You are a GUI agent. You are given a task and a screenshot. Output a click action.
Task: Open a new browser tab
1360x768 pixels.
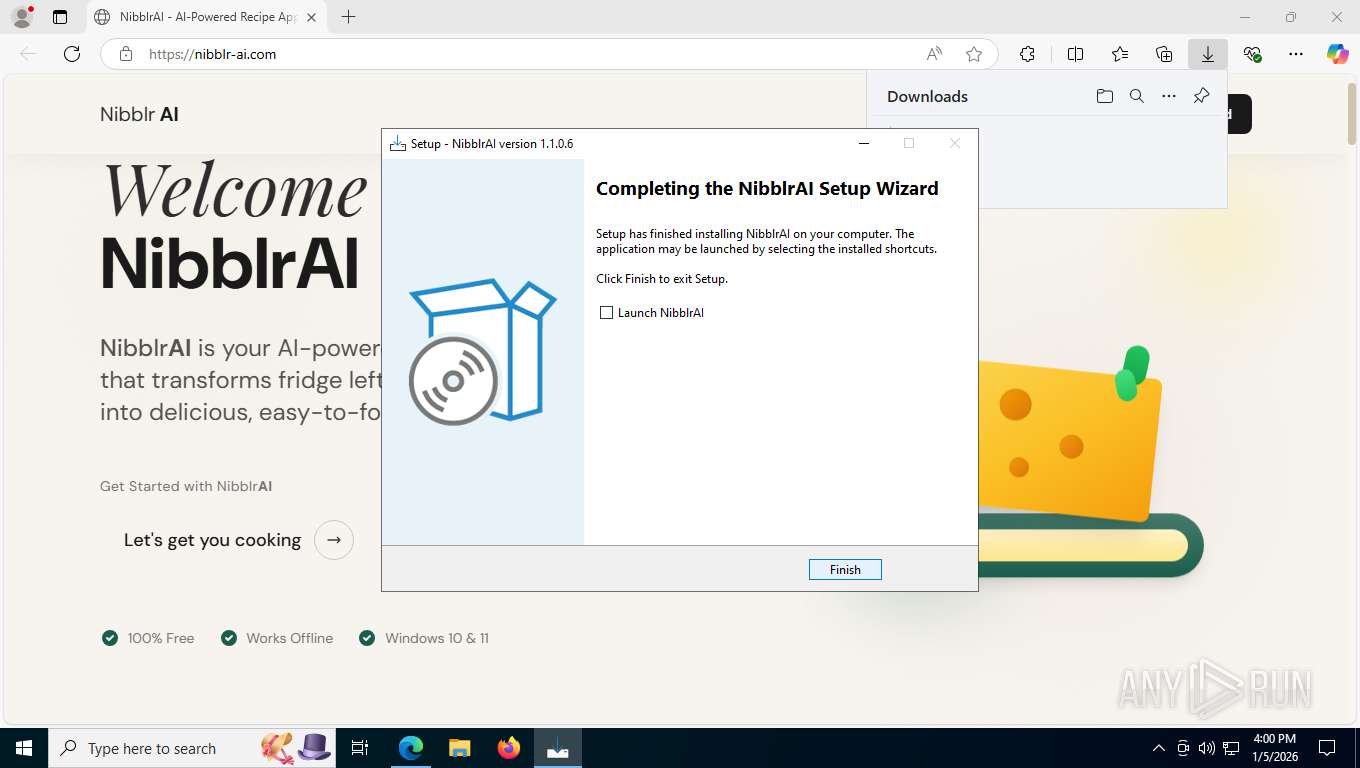pos(348,17)
